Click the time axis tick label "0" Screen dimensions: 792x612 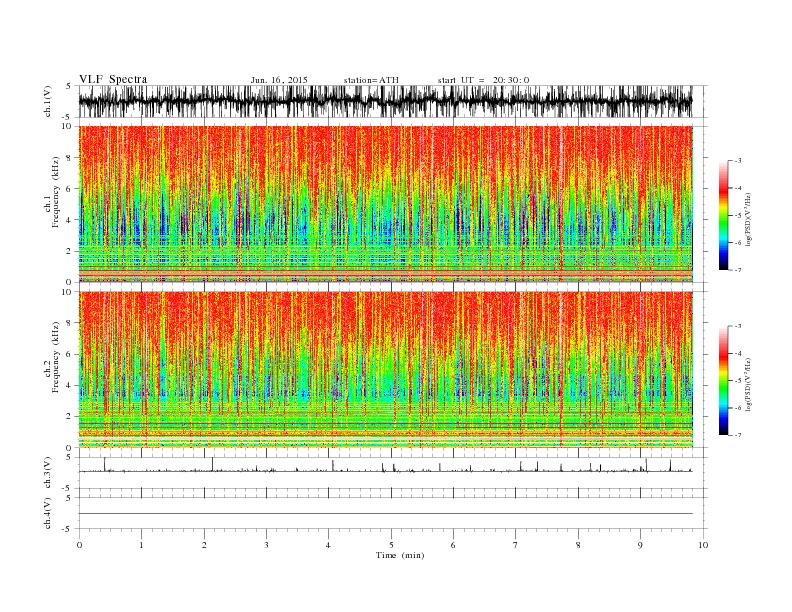coord(79,545)
